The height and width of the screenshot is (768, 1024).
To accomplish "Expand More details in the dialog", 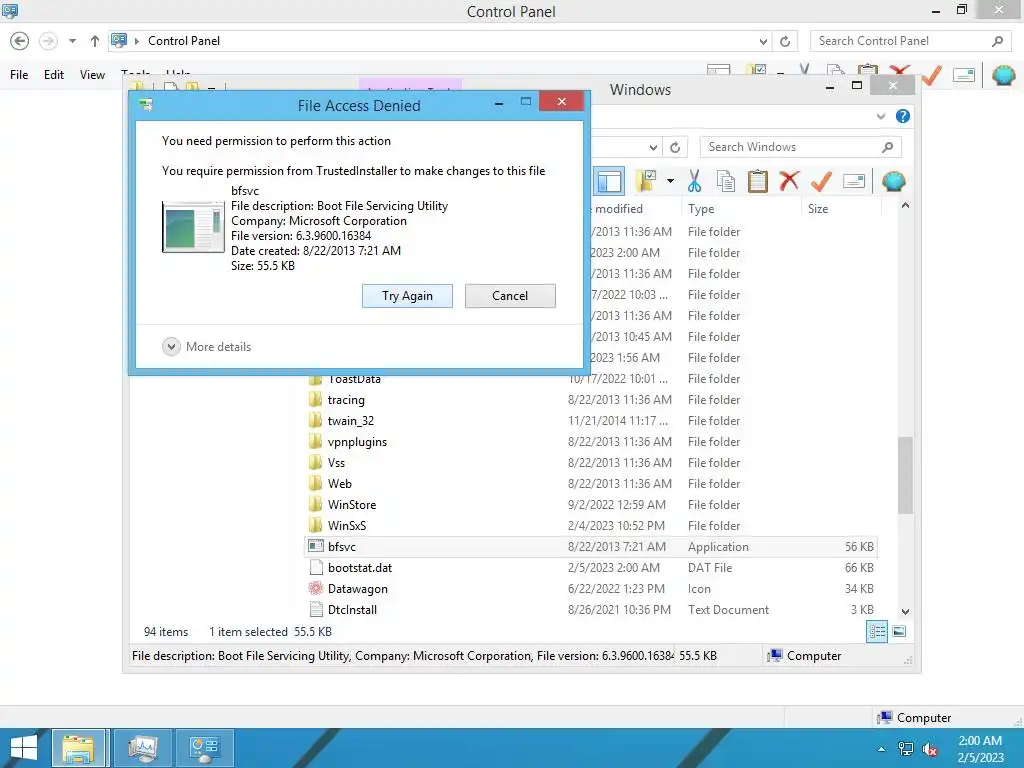I will coord(206,347).
